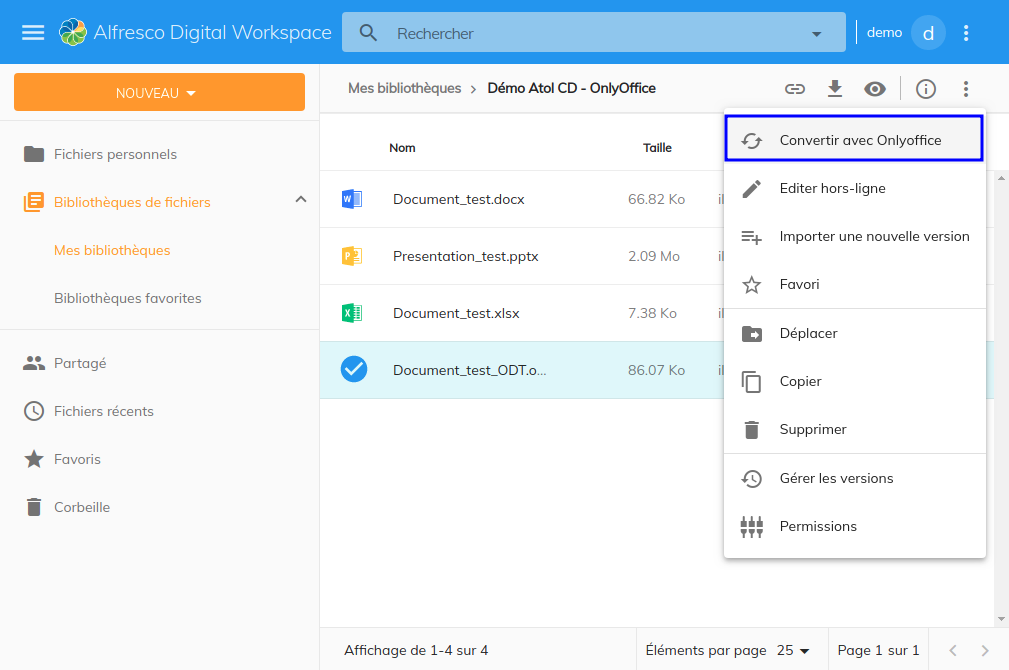Open Mes bibliothèques breadcrumb link

pyautogui.click(x=404, y=88)
